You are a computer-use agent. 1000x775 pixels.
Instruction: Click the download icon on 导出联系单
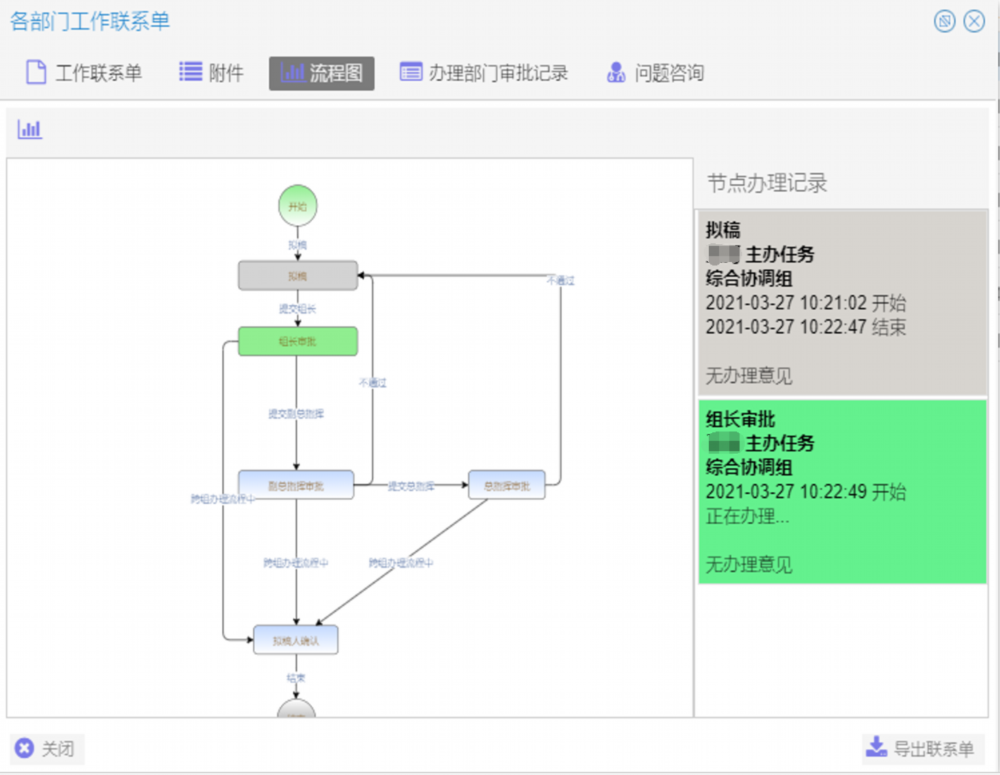click(x=876, y=748)
